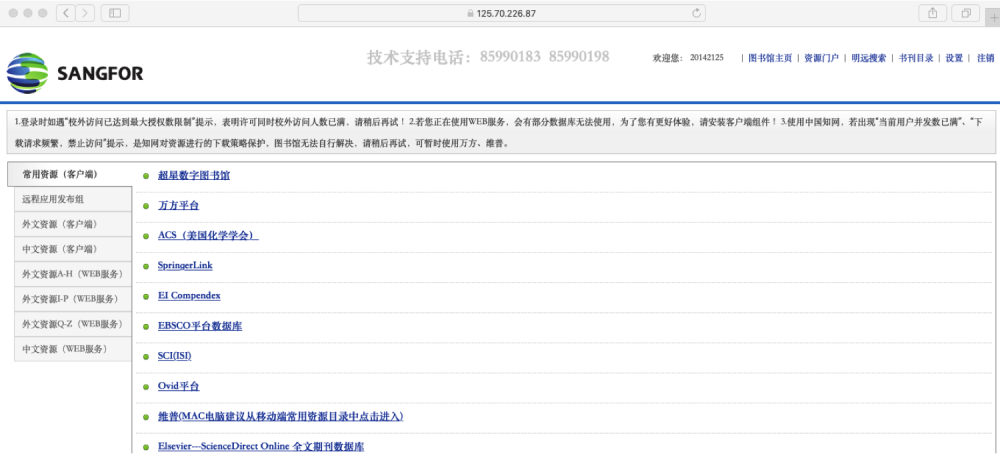Open the Share icon in Safari toolbar
The image size is (1000, 454).
[932, 13]
